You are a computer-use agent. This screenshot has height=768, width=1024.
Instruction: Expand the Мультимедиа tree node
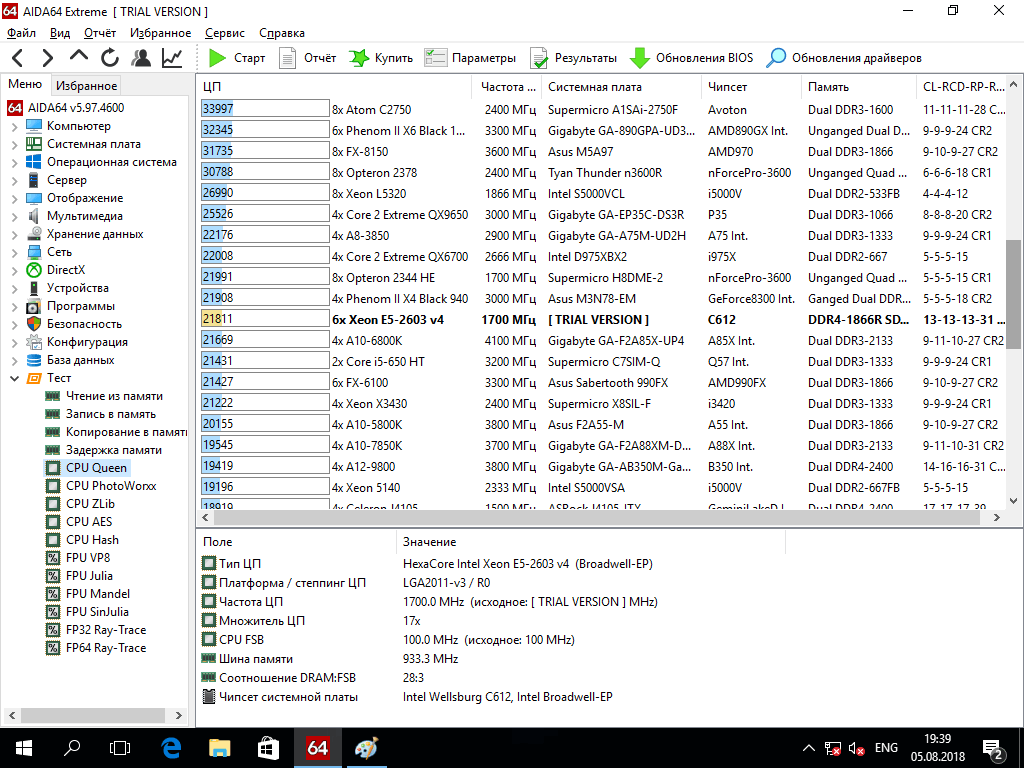14,216
